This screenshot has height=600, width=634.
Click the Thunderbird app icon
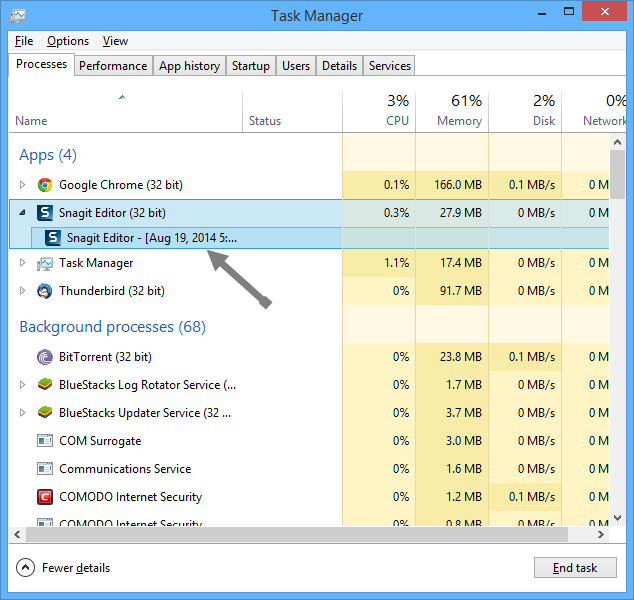45,291
